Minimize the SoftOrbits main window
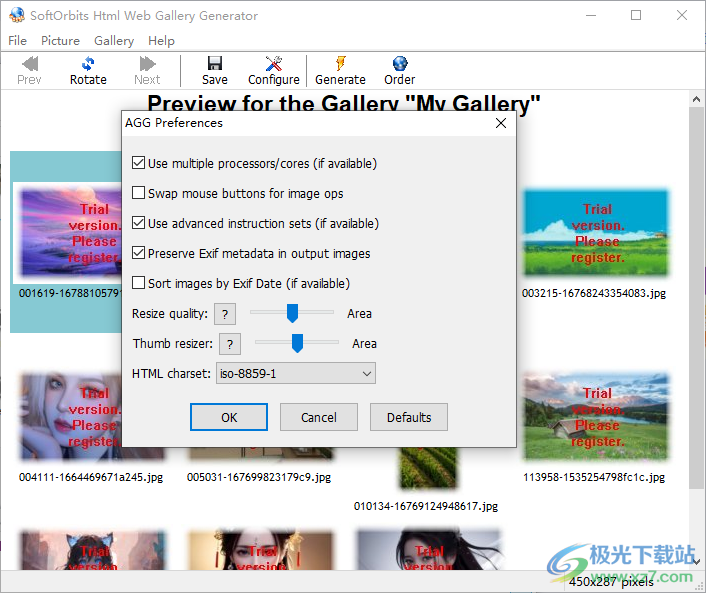 coord(591,15)
